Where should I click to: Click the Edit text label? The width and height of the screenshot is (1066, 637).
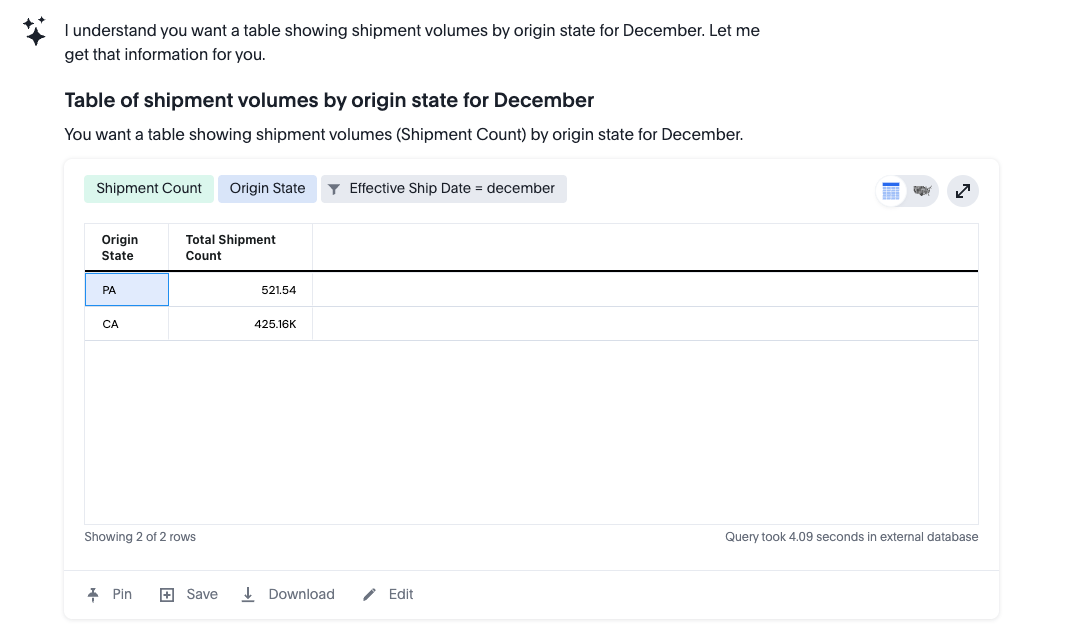point(401,595)
